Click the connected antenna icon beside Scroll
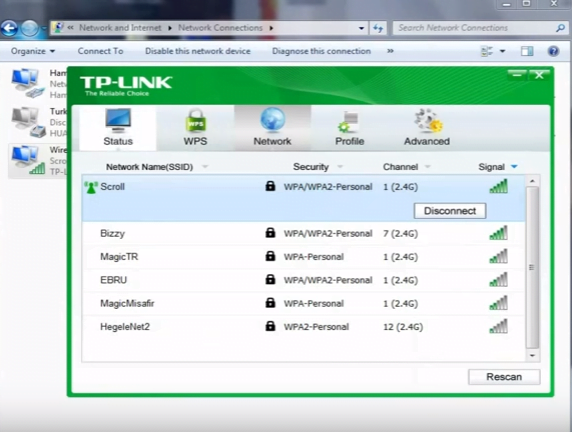This screenshot has width=572, height=432. tap(90, 187)
